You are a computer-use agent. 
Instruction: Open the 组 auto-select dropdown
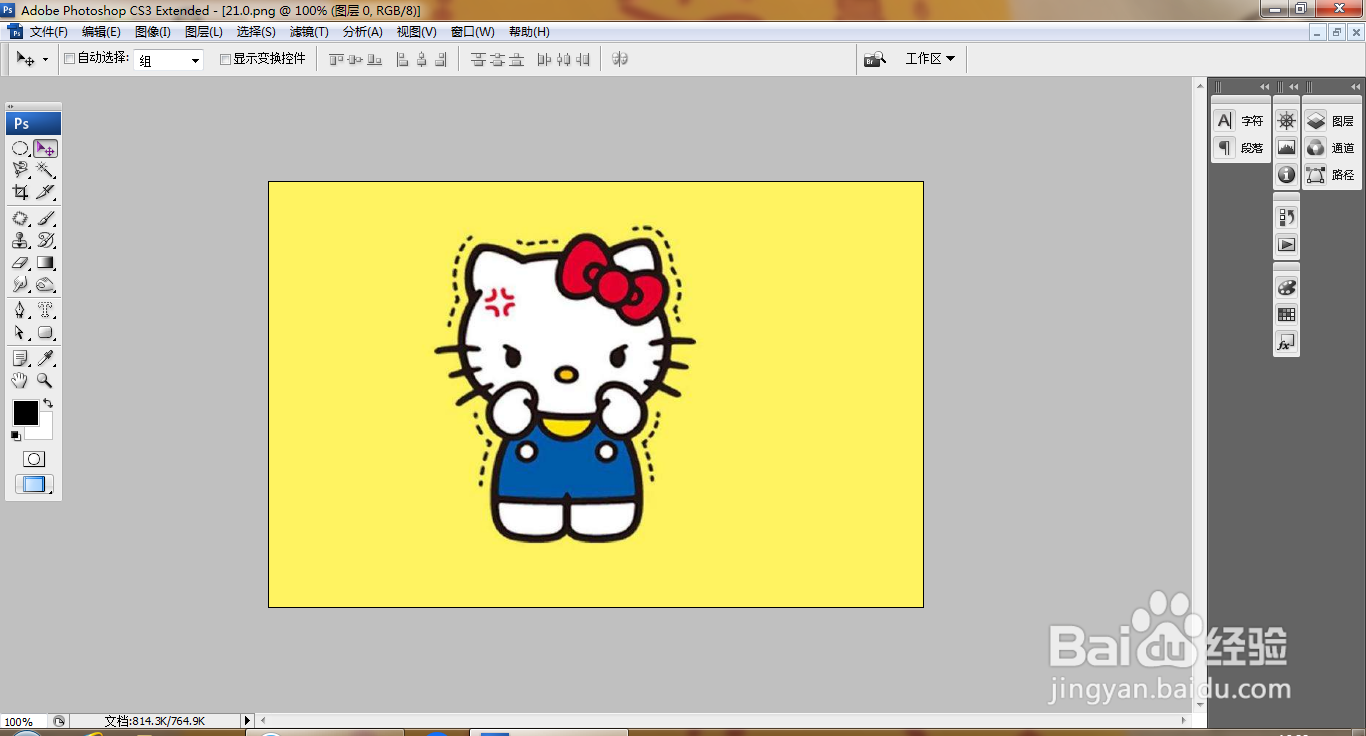click(169, 60)
